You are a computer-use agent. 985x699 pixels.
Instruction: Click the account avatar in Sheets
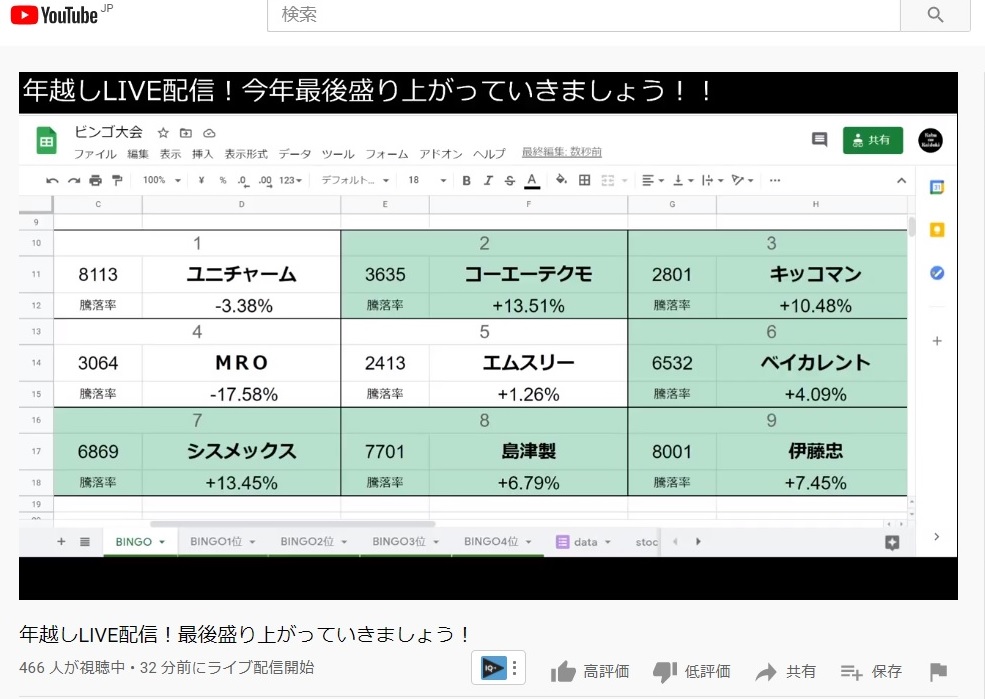click(930, 140)
